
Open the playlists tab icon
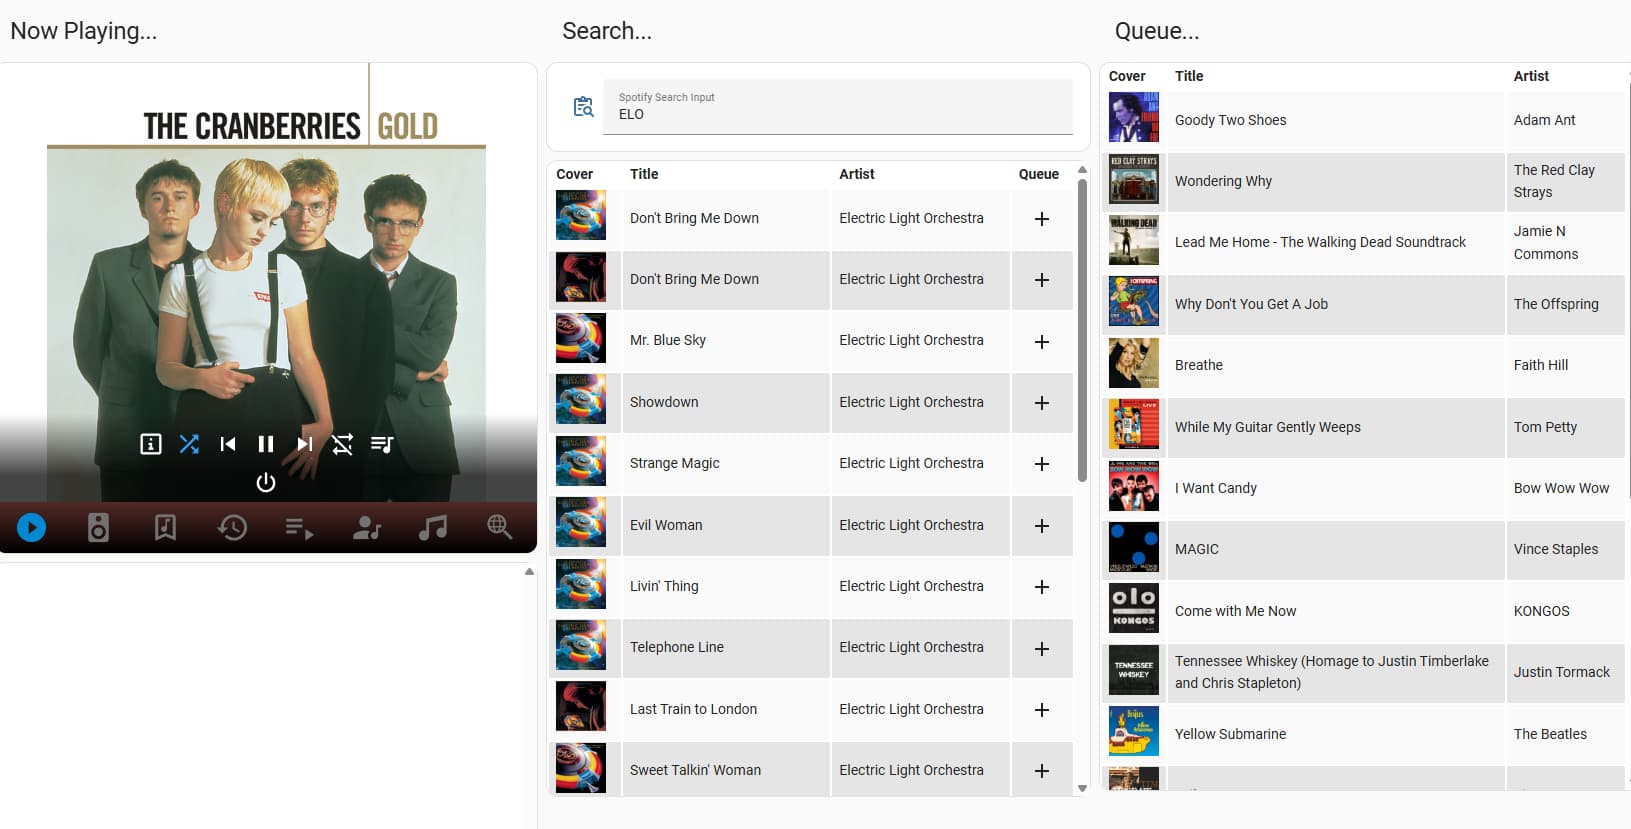299,527
